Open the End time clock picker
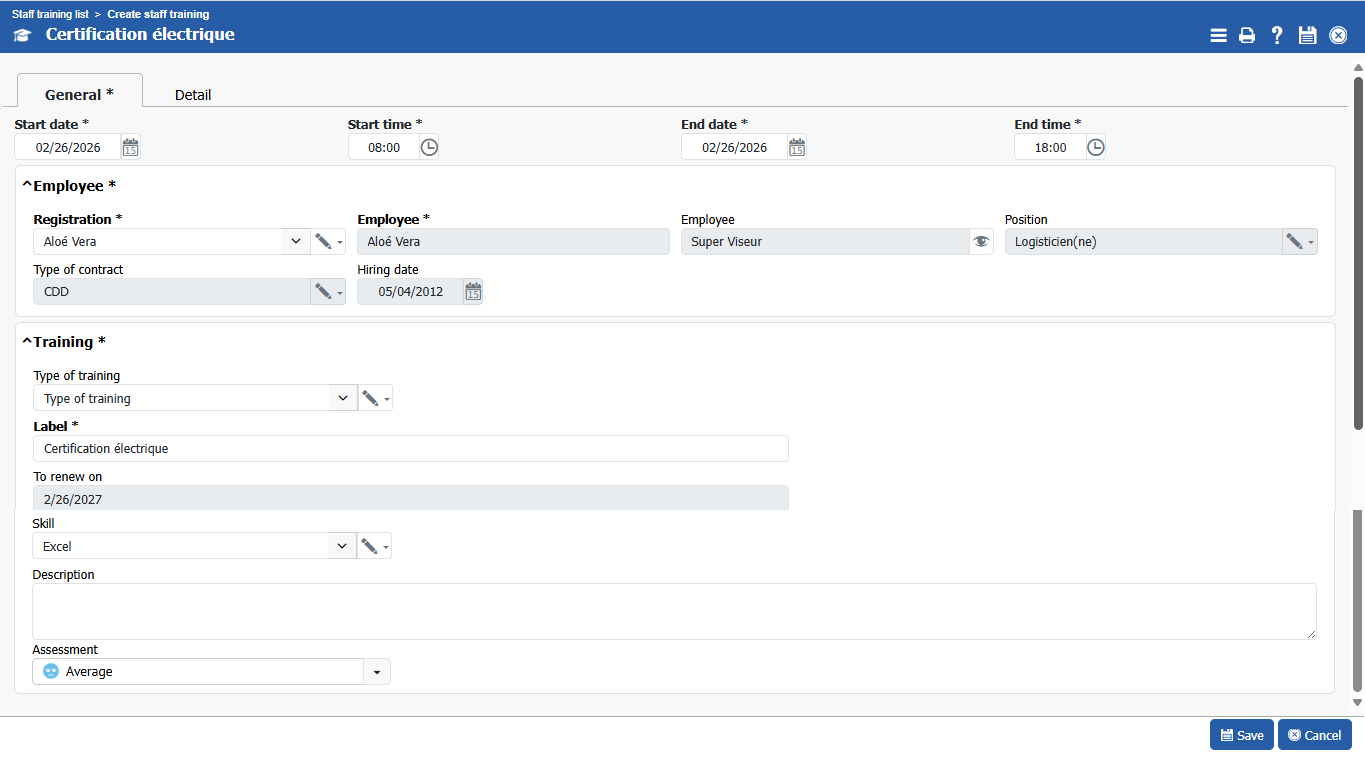1365x757 pixels. 1096,148
